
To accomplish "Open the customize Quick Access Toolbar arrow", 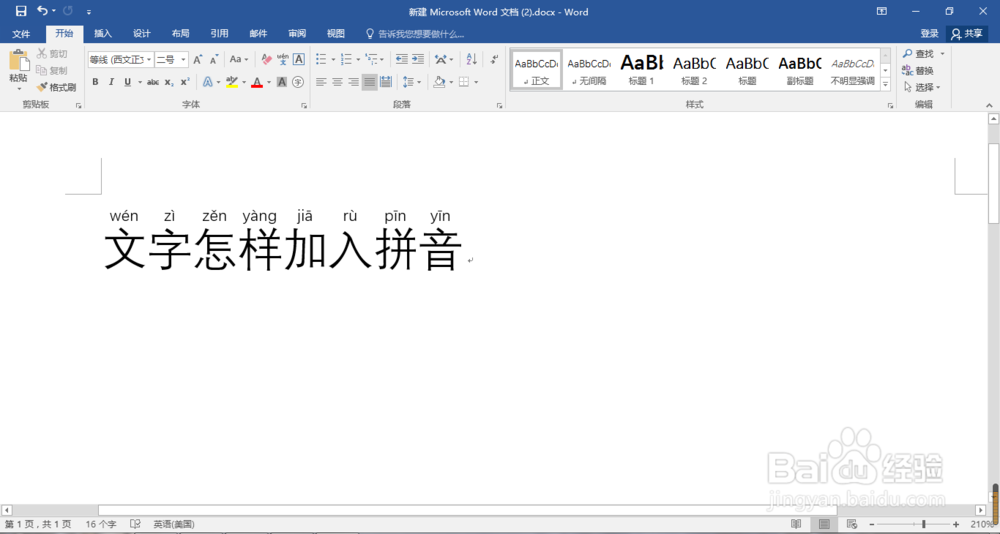I will coord(89,11).
